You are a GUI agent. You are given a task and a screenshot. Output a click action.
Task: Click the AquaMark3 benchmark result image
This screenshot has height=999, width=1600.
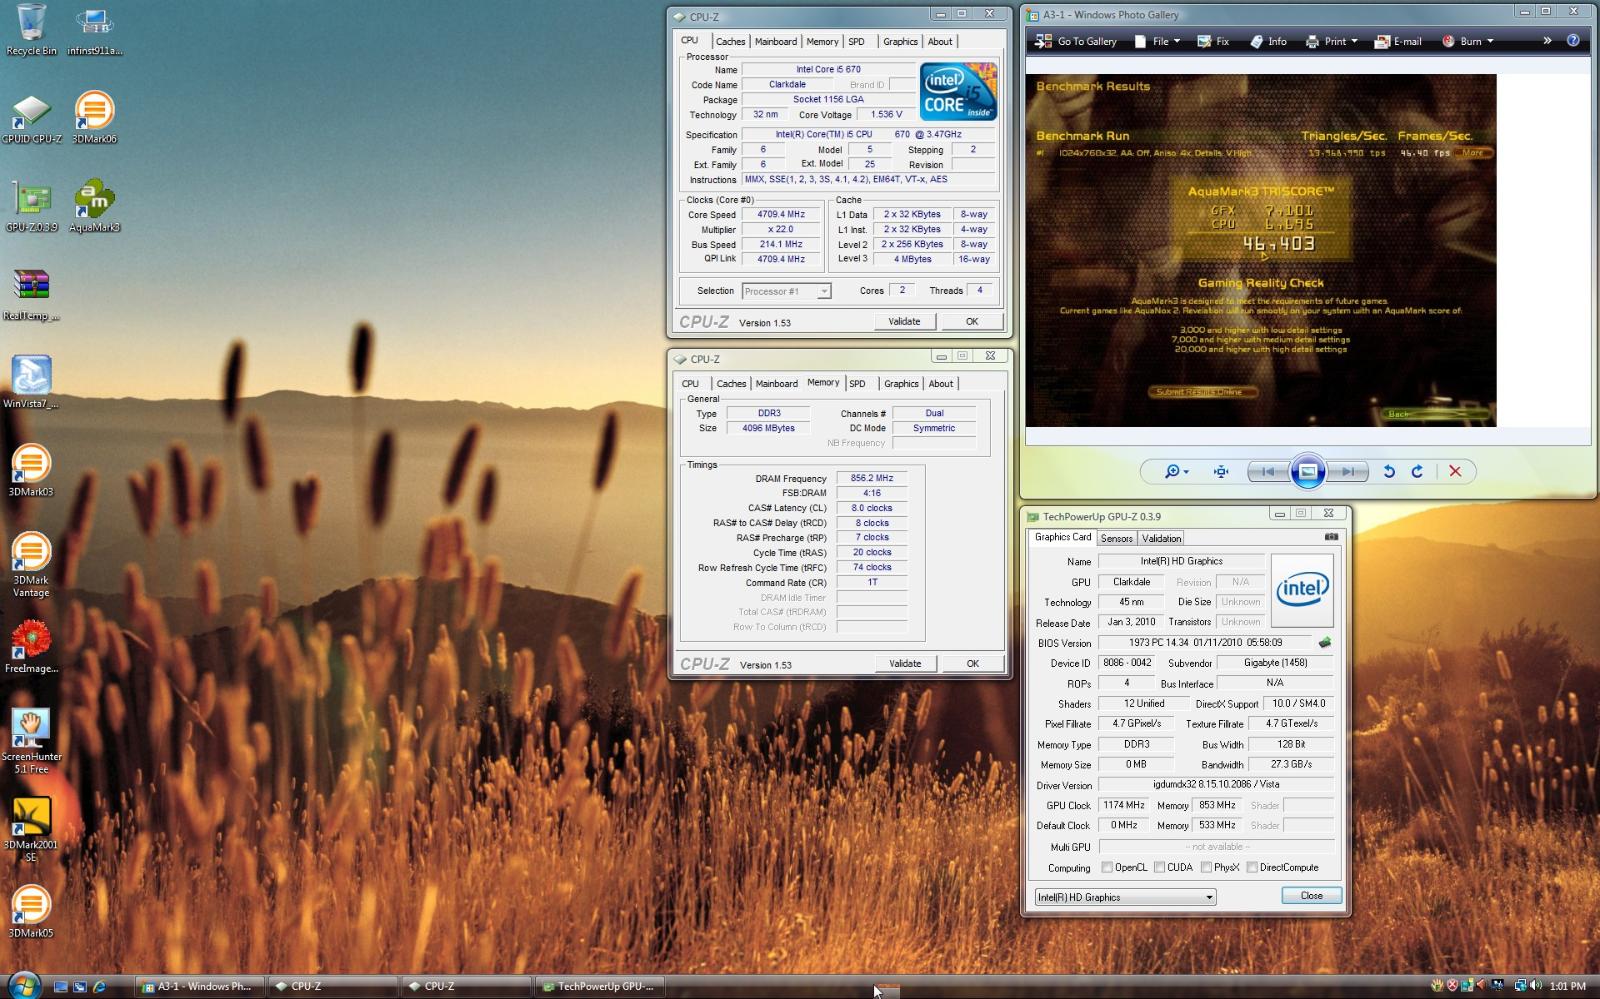pos(1261,250)
